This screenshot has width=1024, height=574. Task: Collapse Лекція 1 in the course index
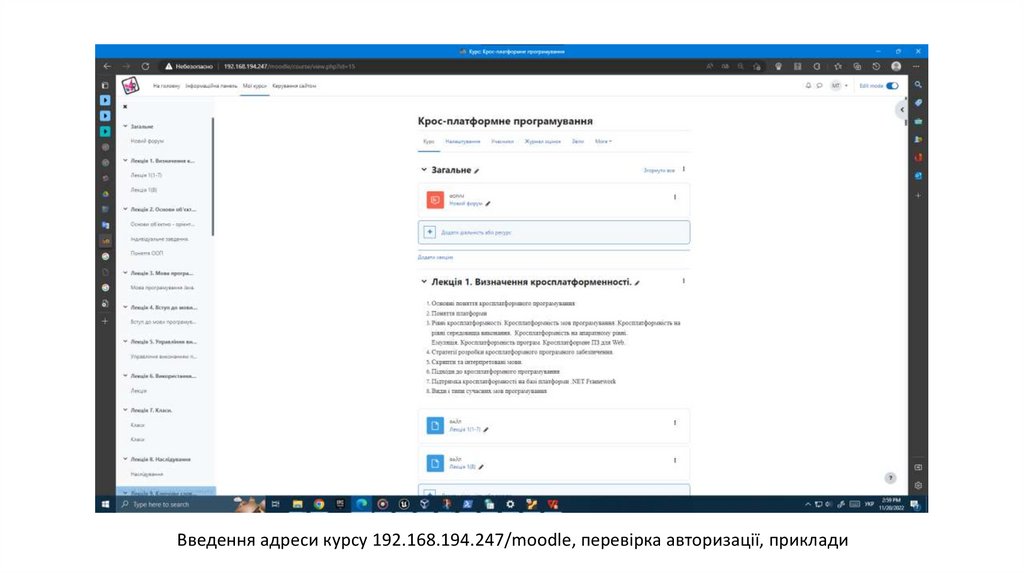(125, 160)
